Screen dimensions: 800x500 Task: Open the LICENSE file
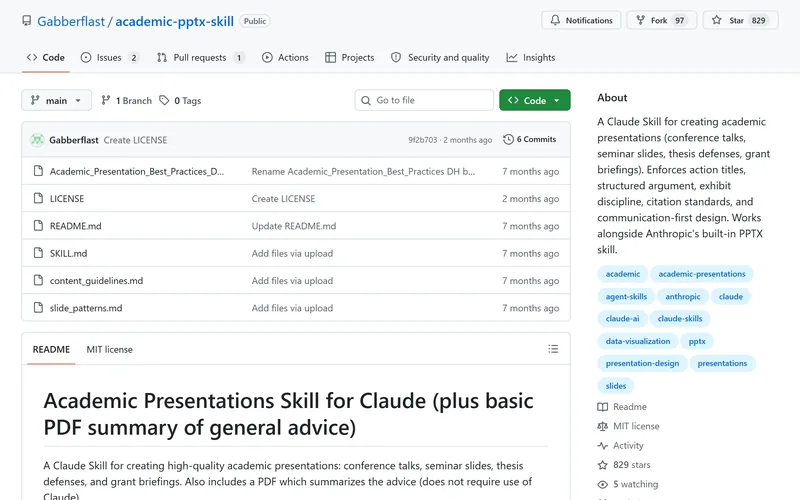tap(67, 198)
